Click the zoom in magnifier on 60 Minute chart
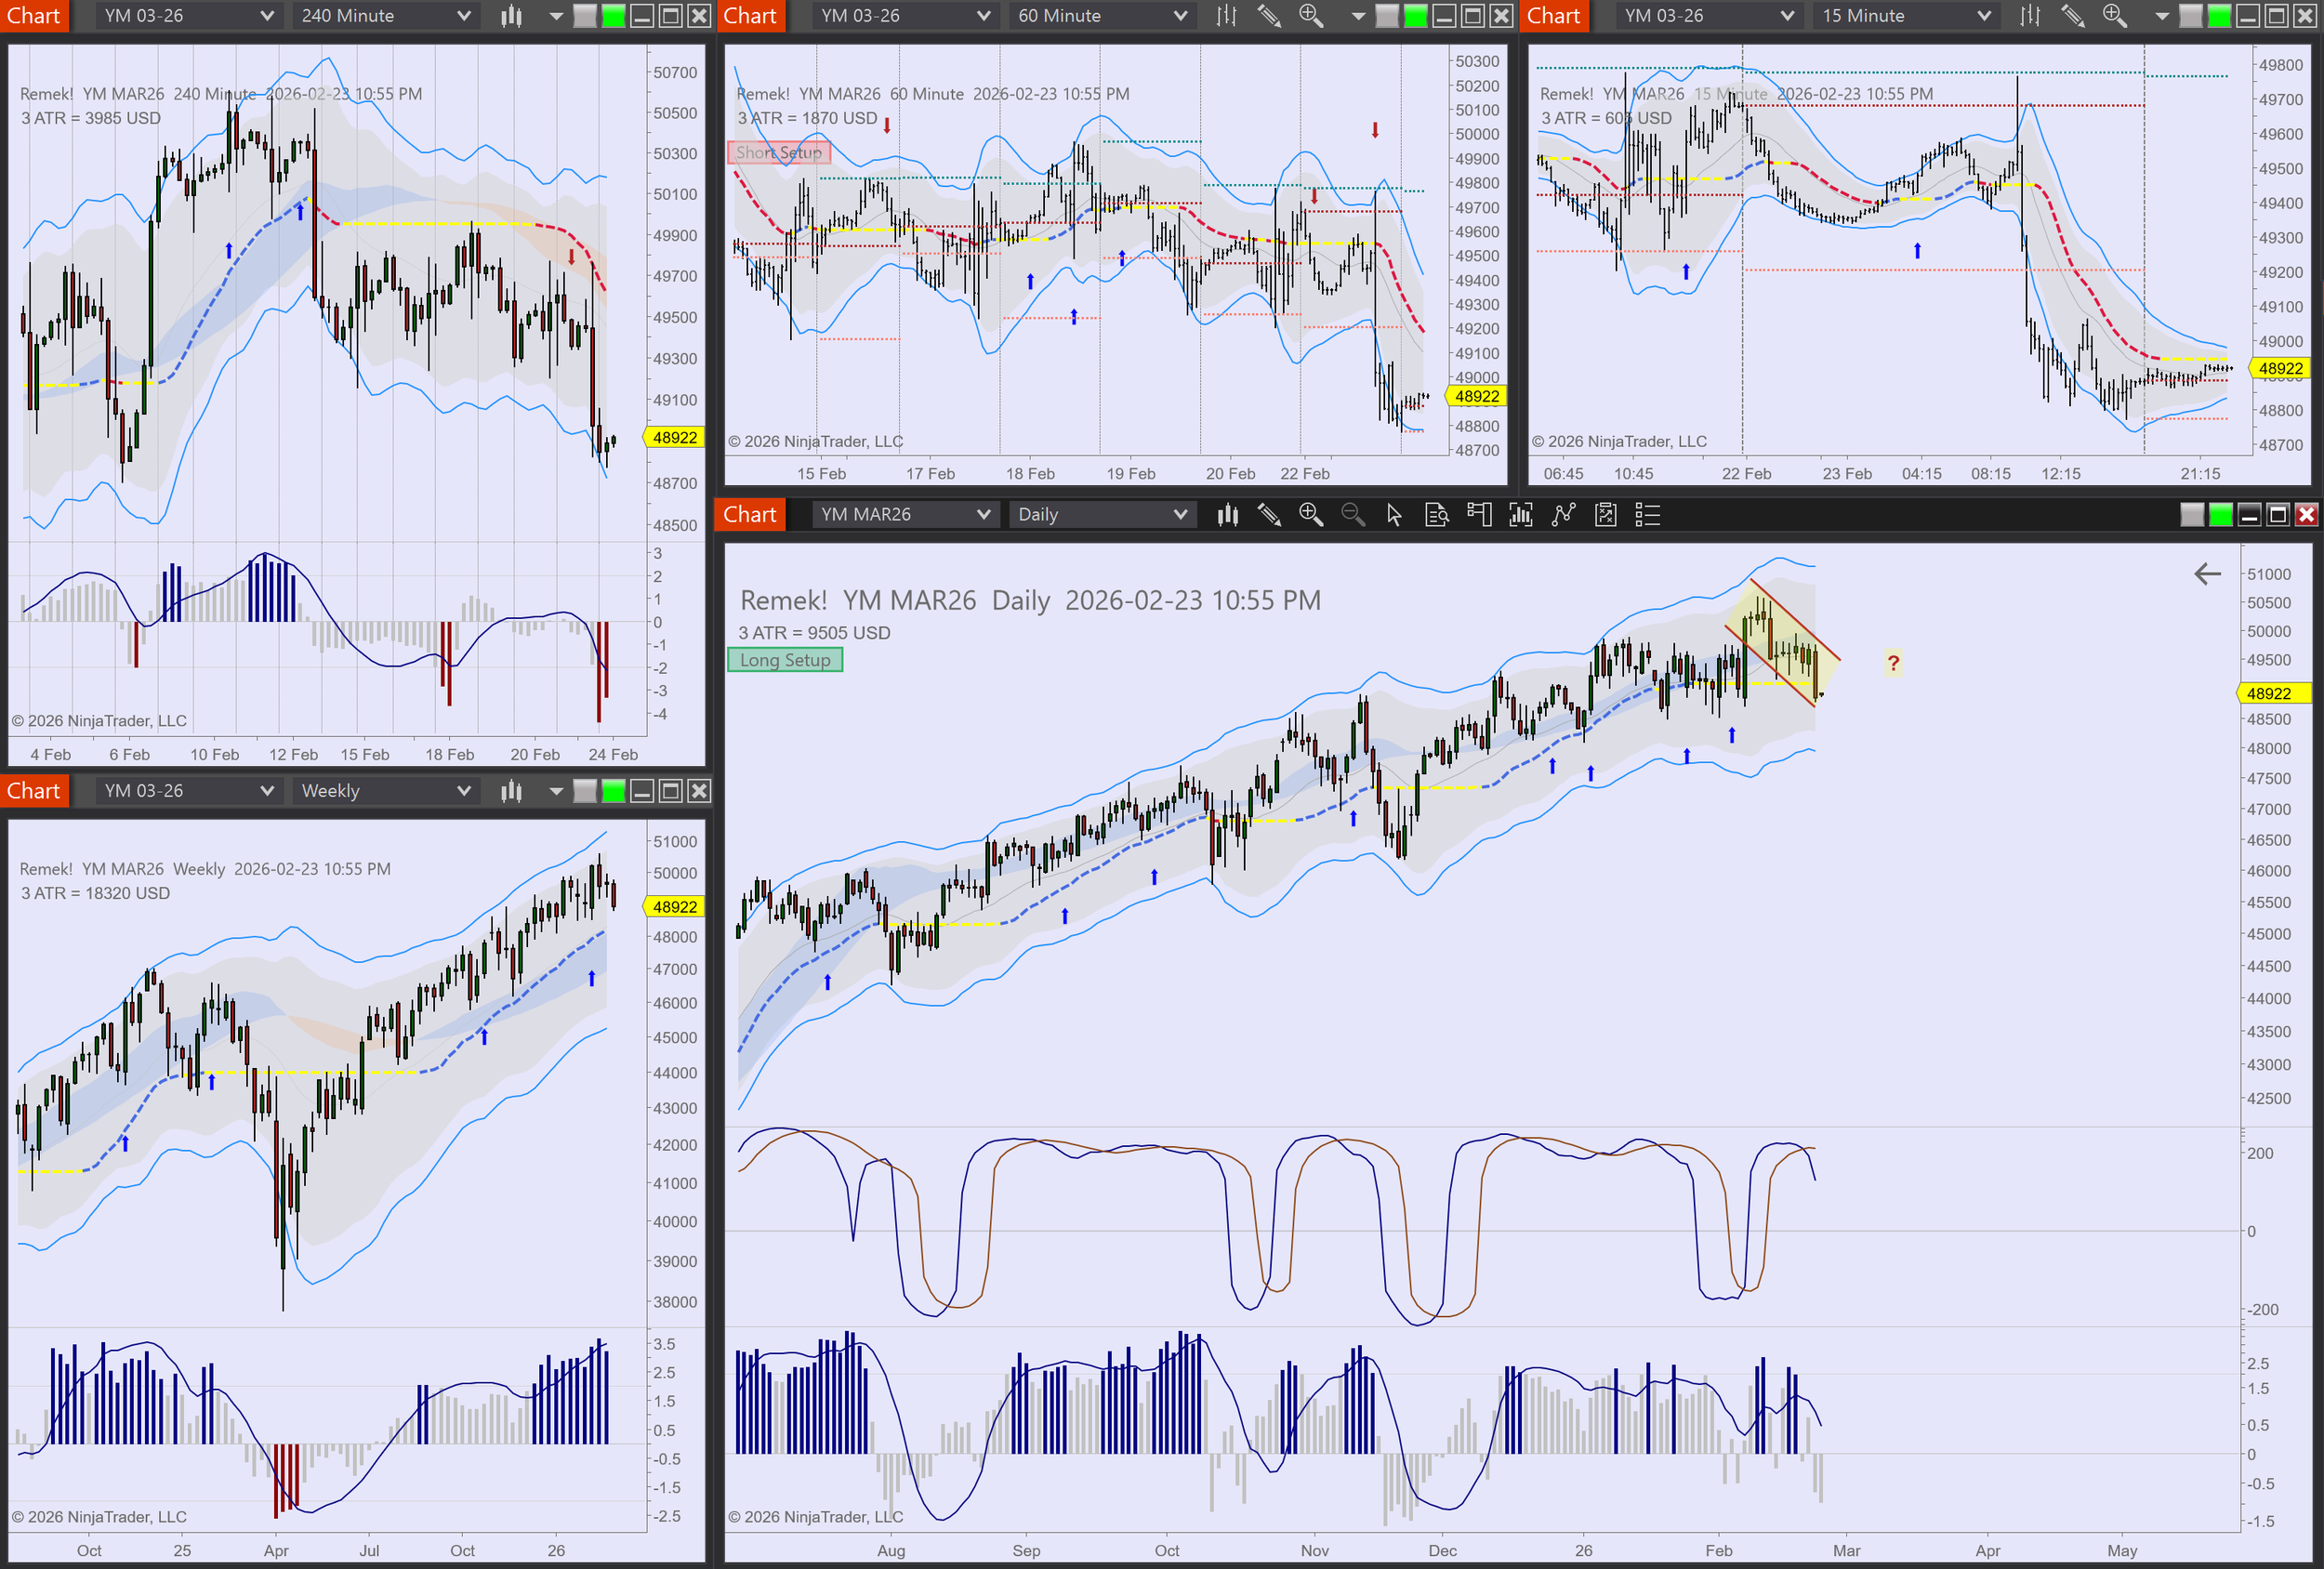 point(1310,16)
